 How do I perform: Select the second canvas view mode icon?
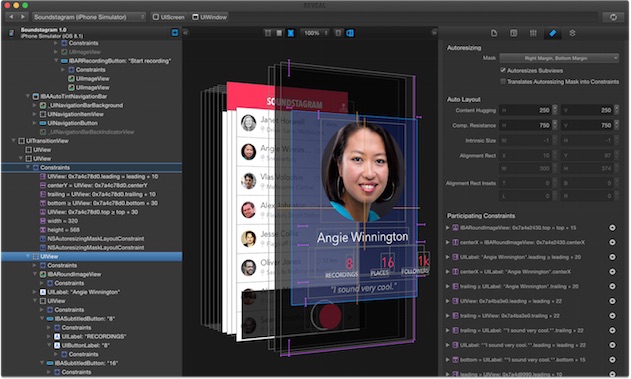tap(279, 33)
